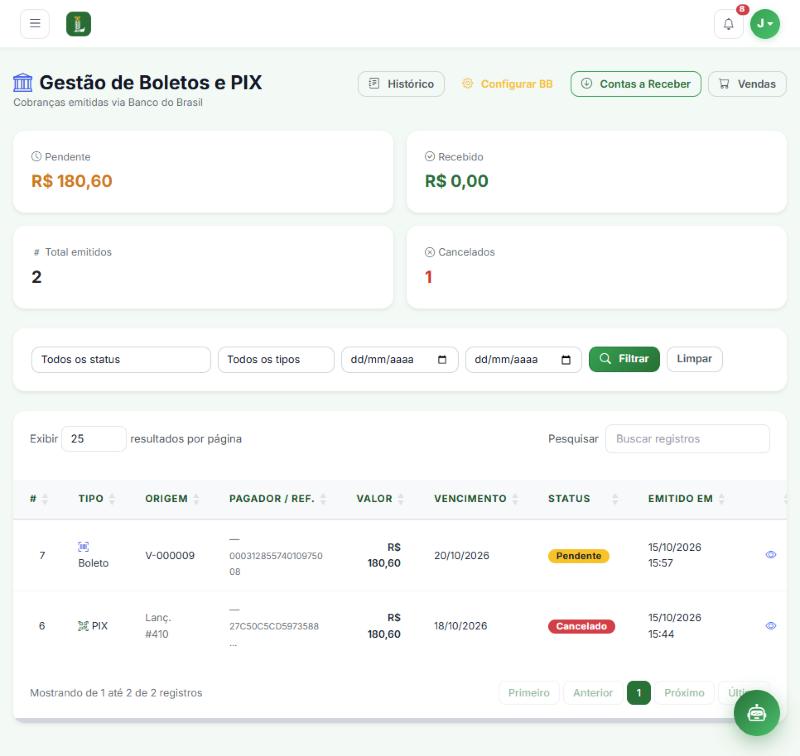Open the hamburger sidebar menu
The width and height of the screenshot is (800, 756).
35,23
